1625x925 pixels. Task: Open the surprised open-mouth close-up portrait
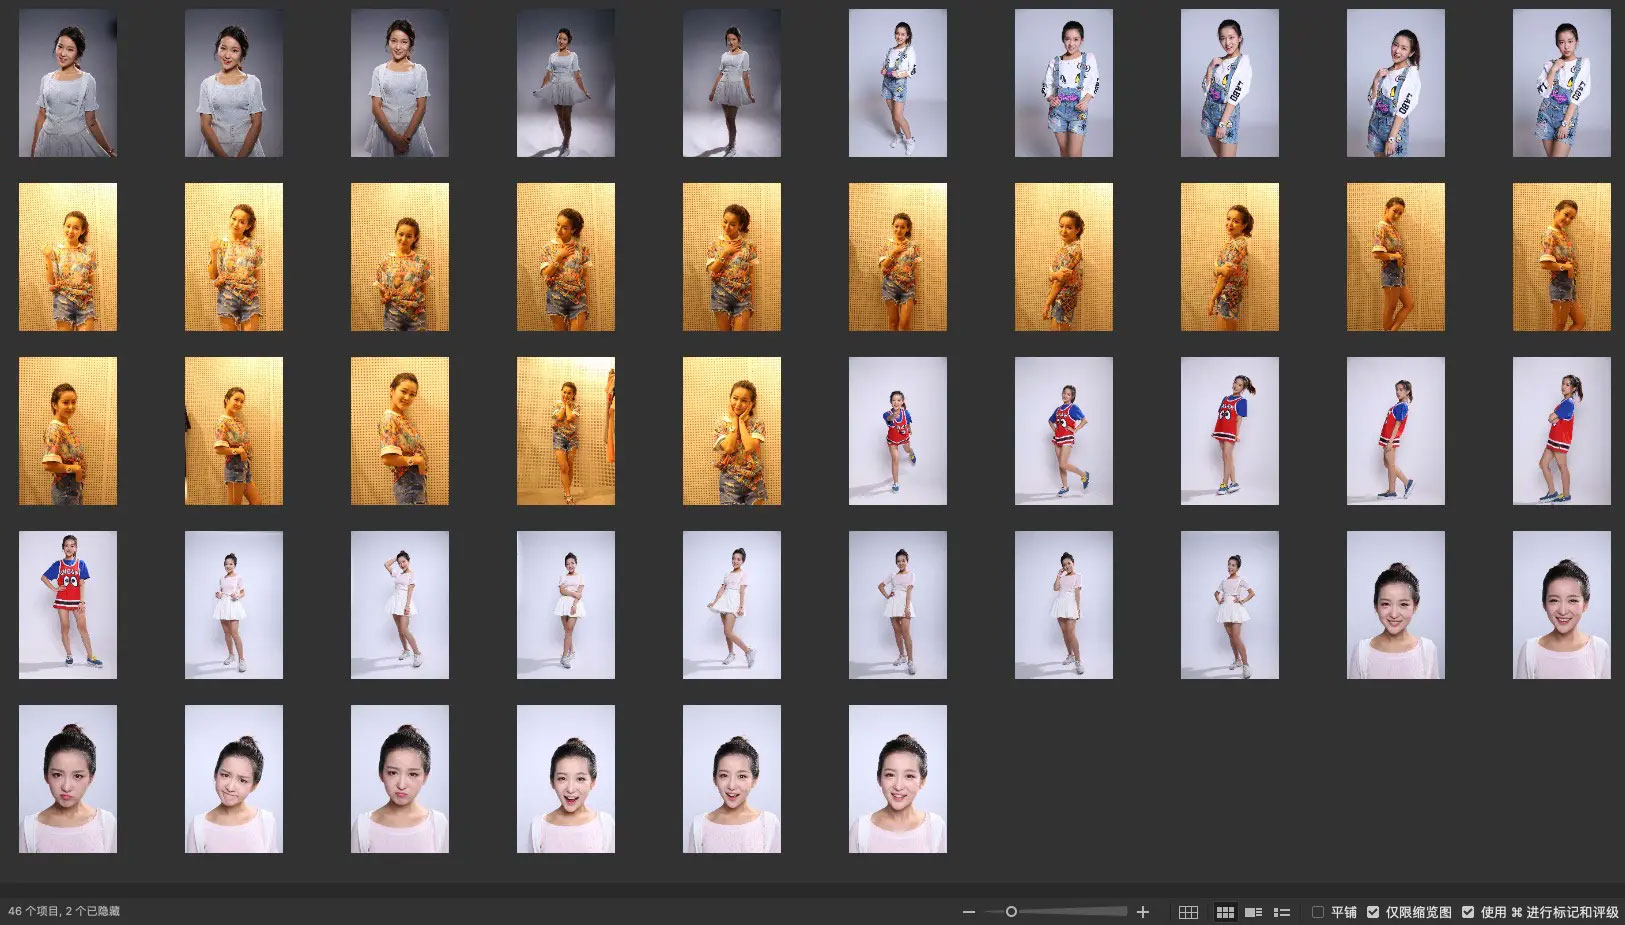coord(565,779)
